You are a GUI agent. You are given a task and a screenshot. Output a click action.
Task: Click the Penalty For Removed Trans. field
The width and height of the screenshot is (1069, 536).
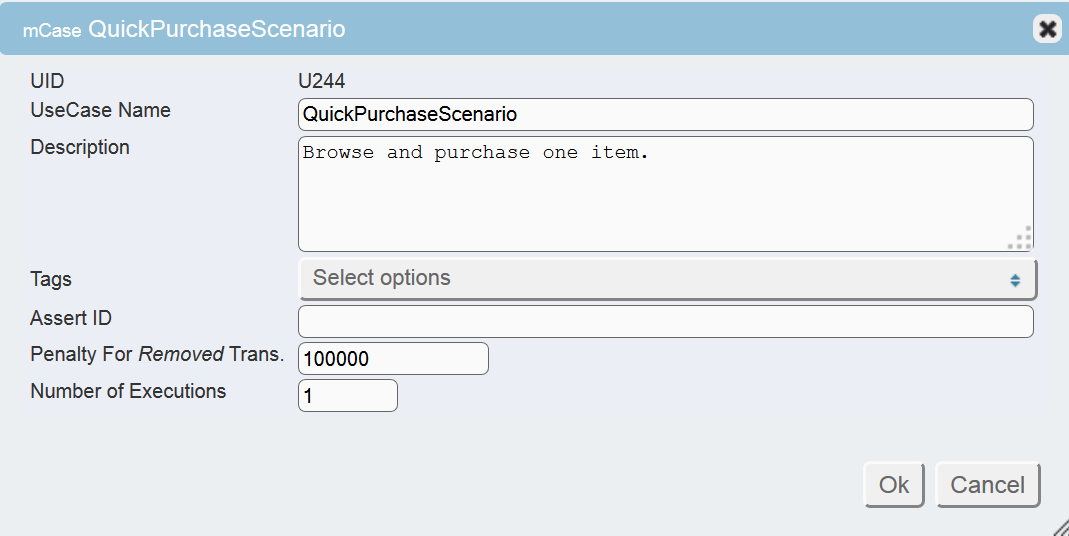[393, 359]
